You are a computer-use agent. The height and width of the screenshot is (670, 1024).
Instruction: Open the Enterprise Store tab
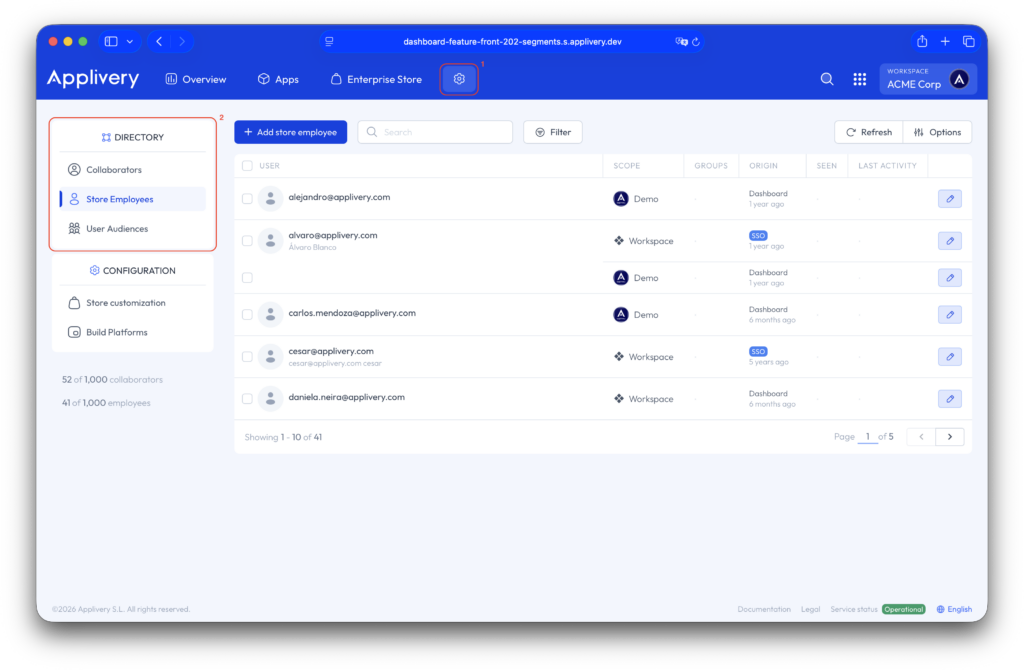[376, 79]
